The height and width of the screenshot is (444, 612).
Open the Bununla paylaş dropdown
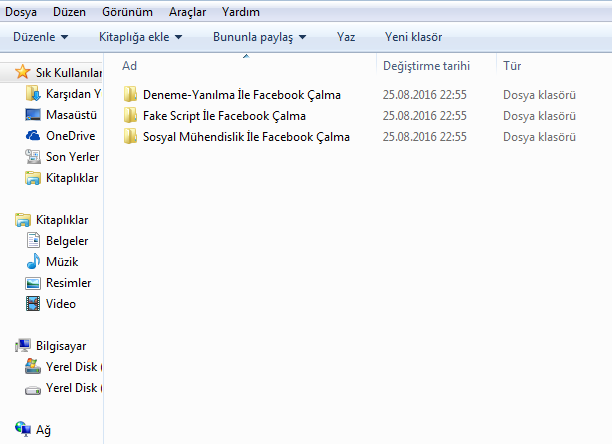[259, 37]
